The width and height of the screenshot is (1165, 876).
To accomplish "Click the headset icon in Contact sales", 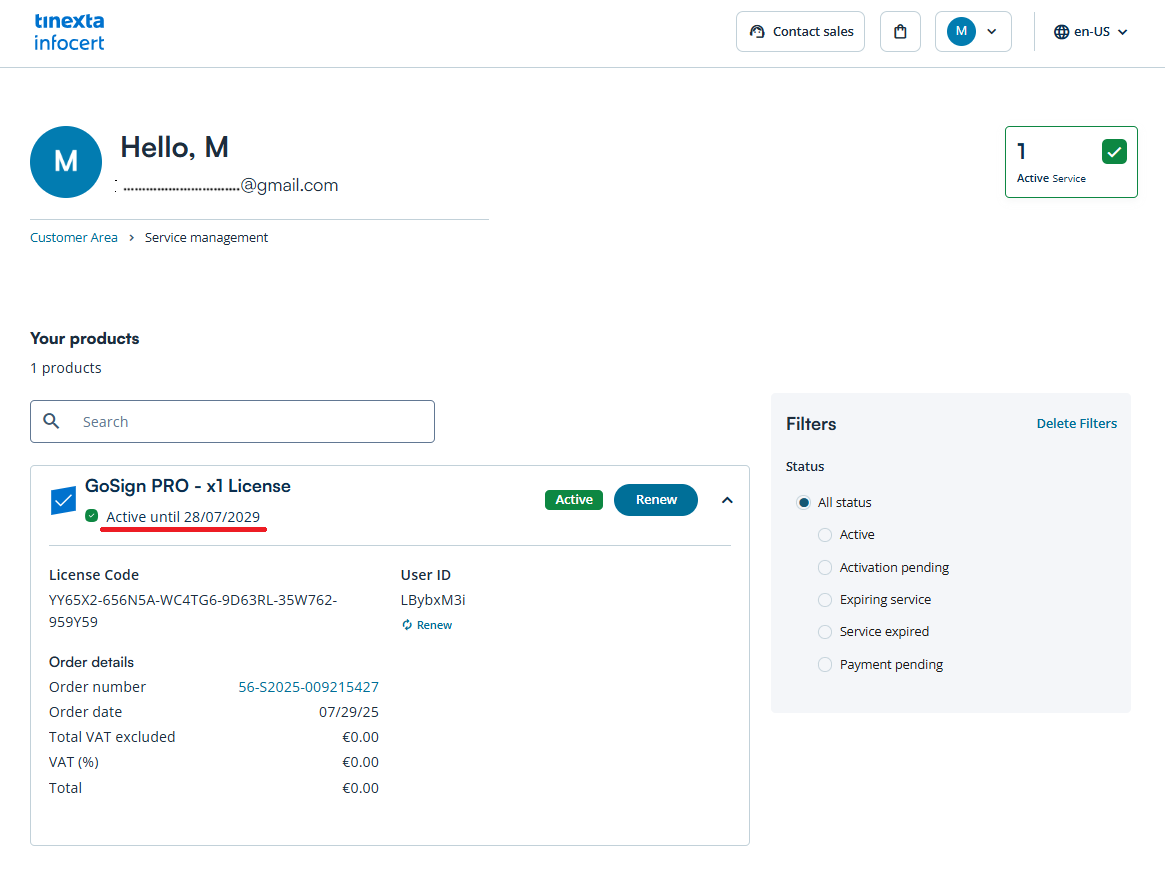I will click(757, 32).
